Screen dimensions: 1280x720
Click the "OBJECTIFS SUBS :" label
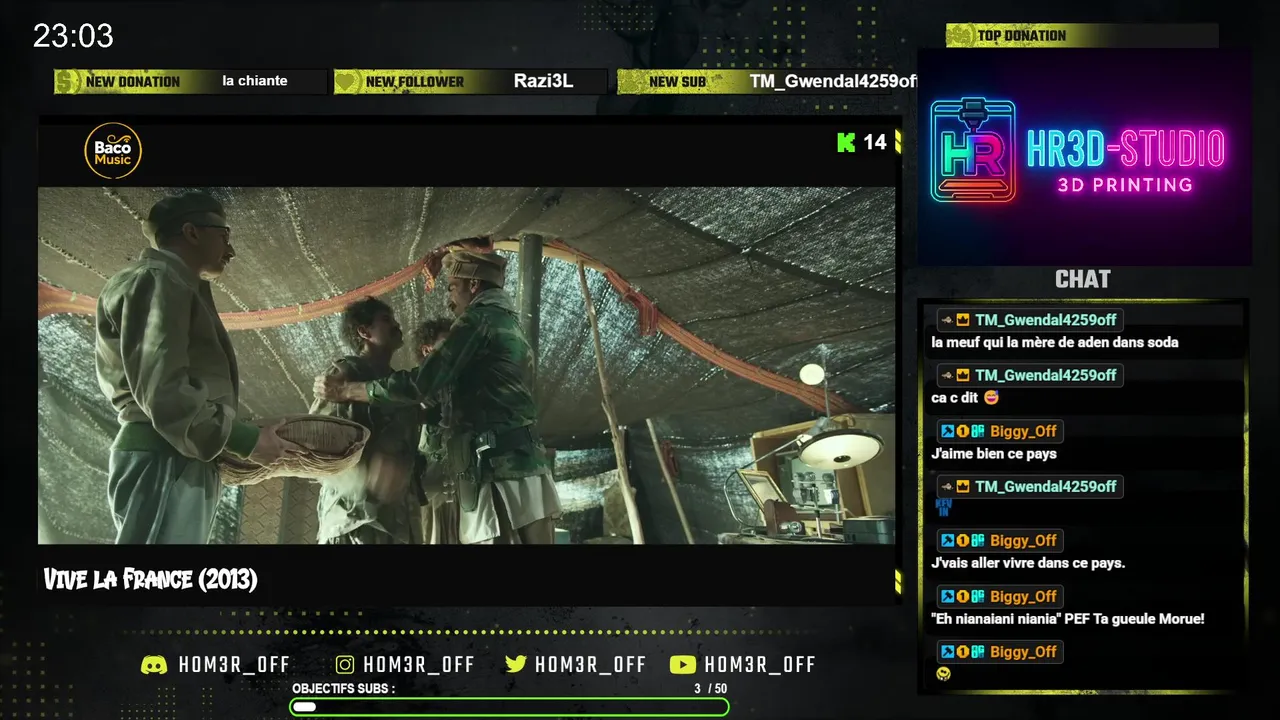344,689
